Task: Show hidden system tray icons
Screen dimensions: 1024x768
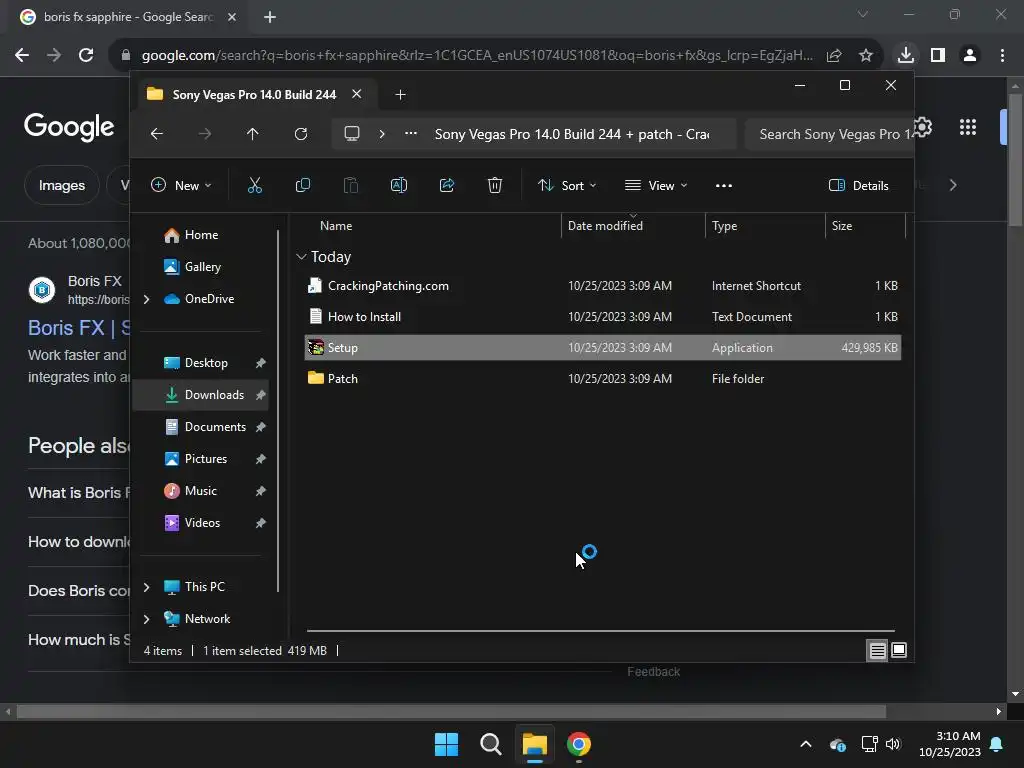Action: coord(806,744)
